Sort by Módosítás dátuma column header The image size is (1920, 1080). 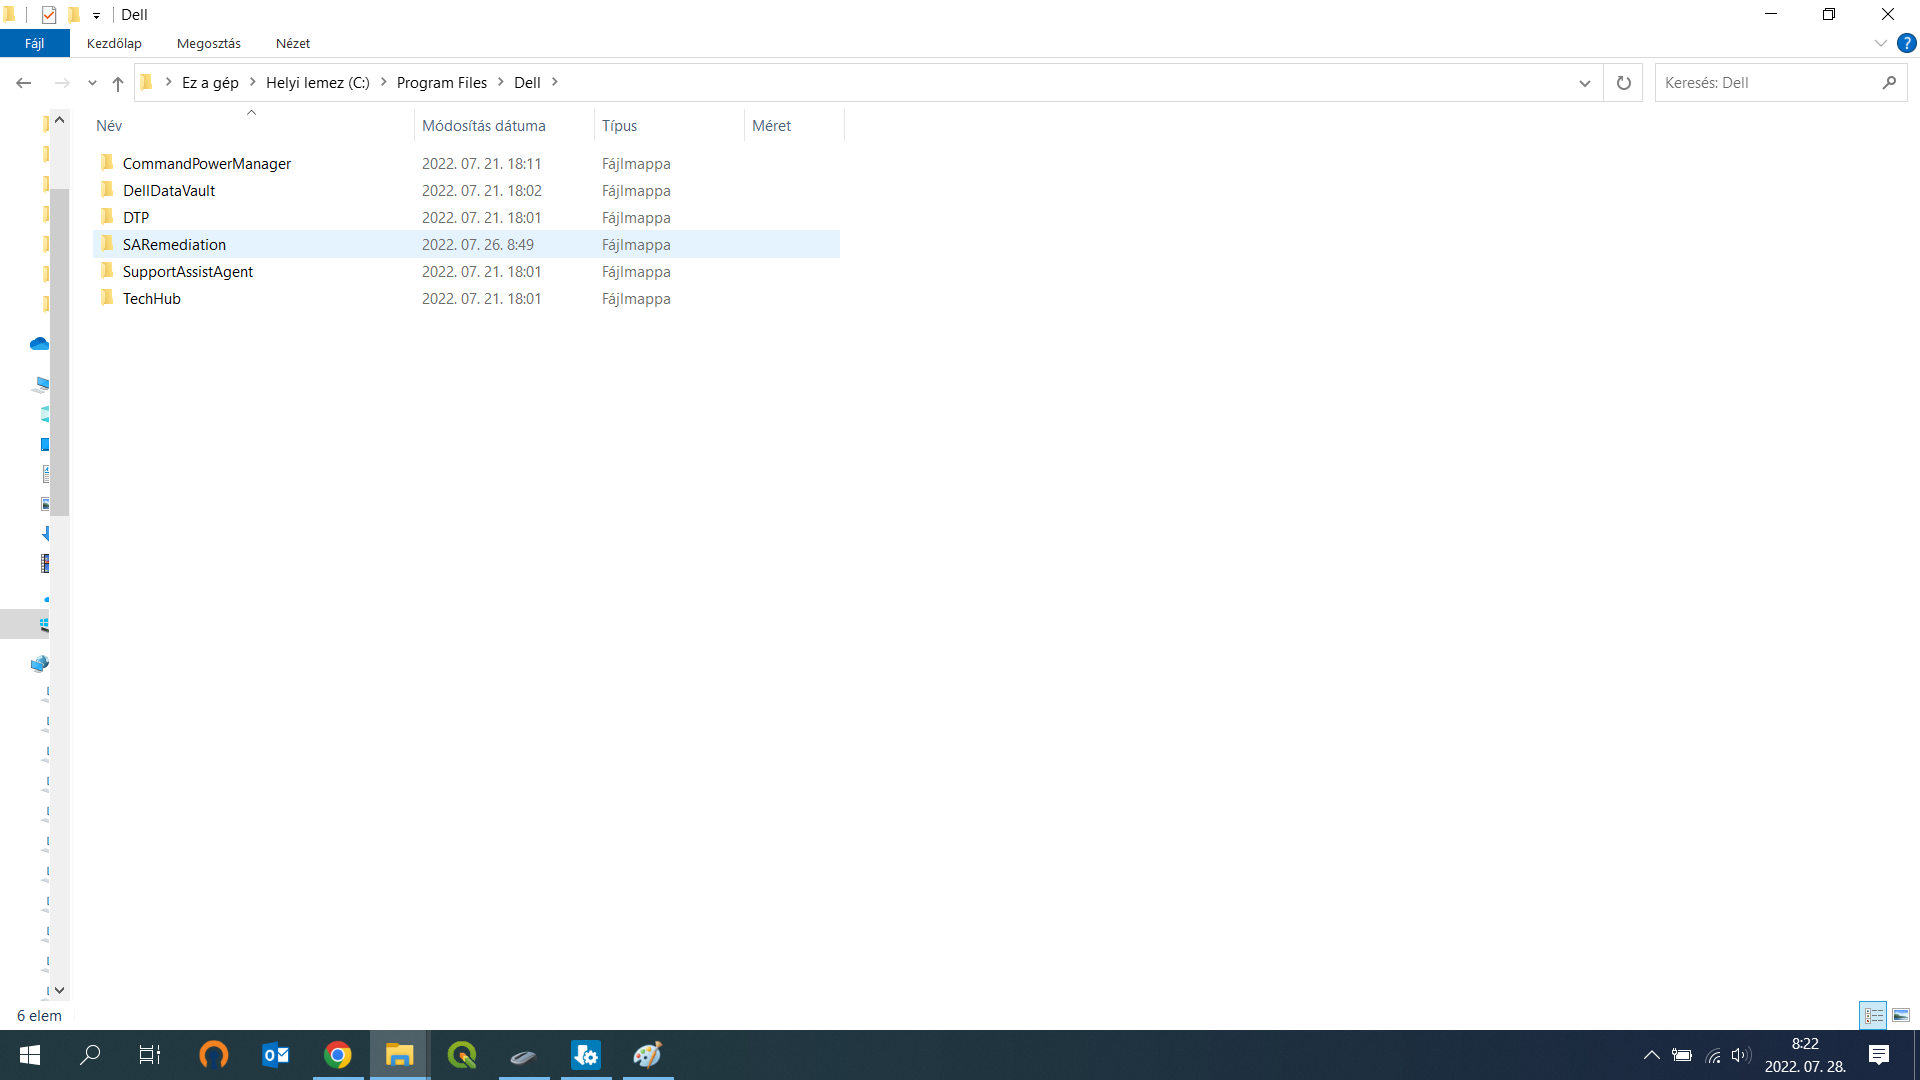coord(504,126)
